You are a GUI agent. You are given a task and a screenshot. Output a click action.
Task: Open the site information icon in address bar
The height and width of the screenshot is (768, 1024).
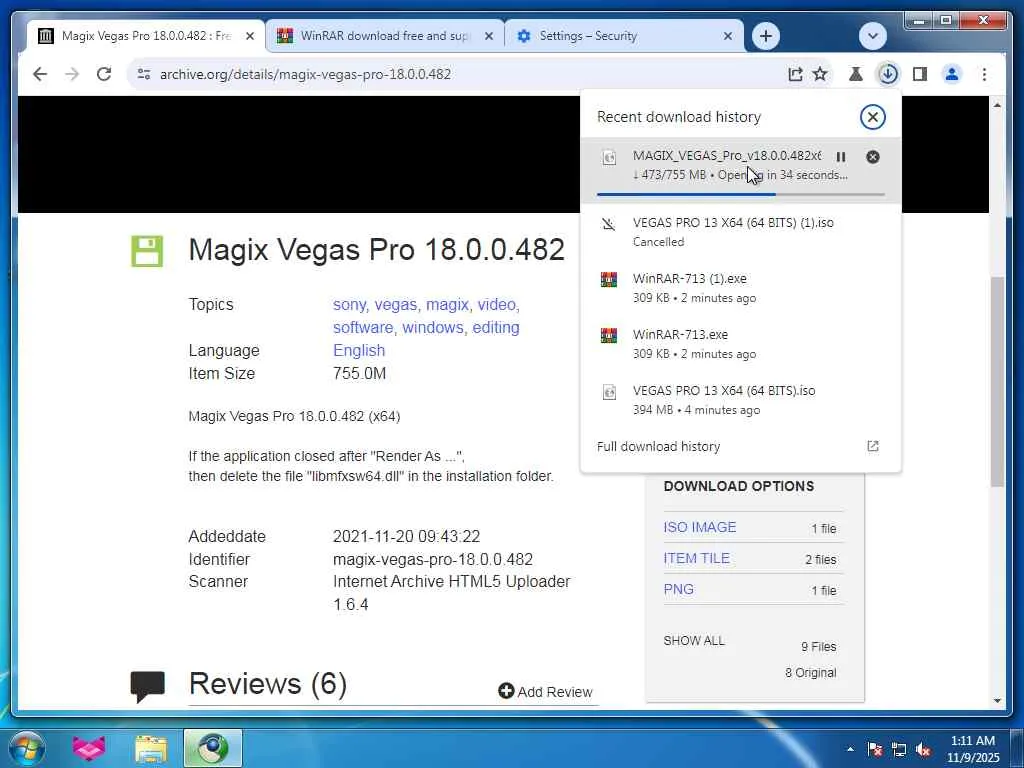[x=144, y=74]
